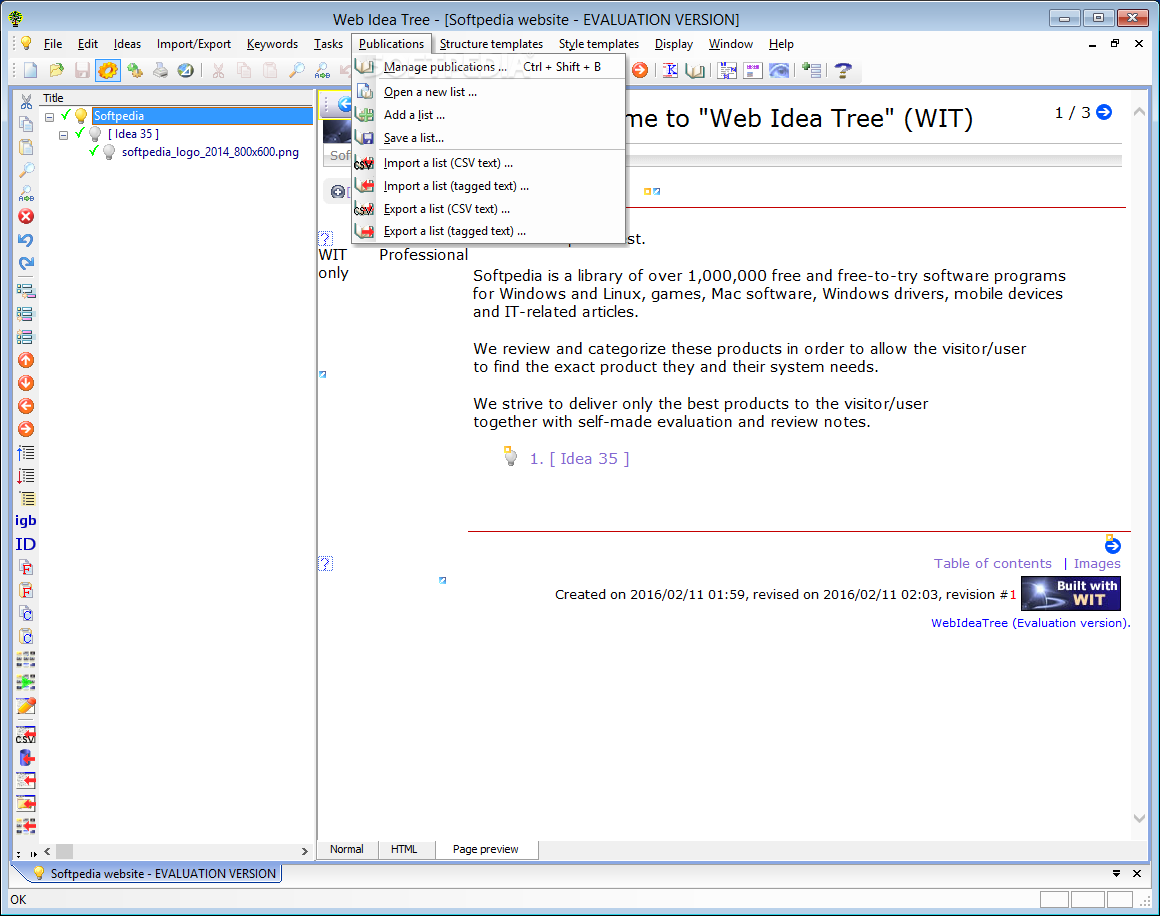1160x916 pixels.
Task: Collapse the [ Idea 35 ] tree node
Action: pos(64,135)
